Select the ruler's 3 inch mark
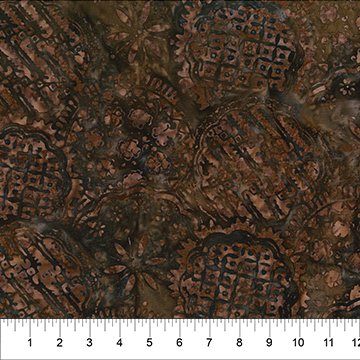Image resolution: width=360 pixels, height=360 pixels. pos(89,343)
